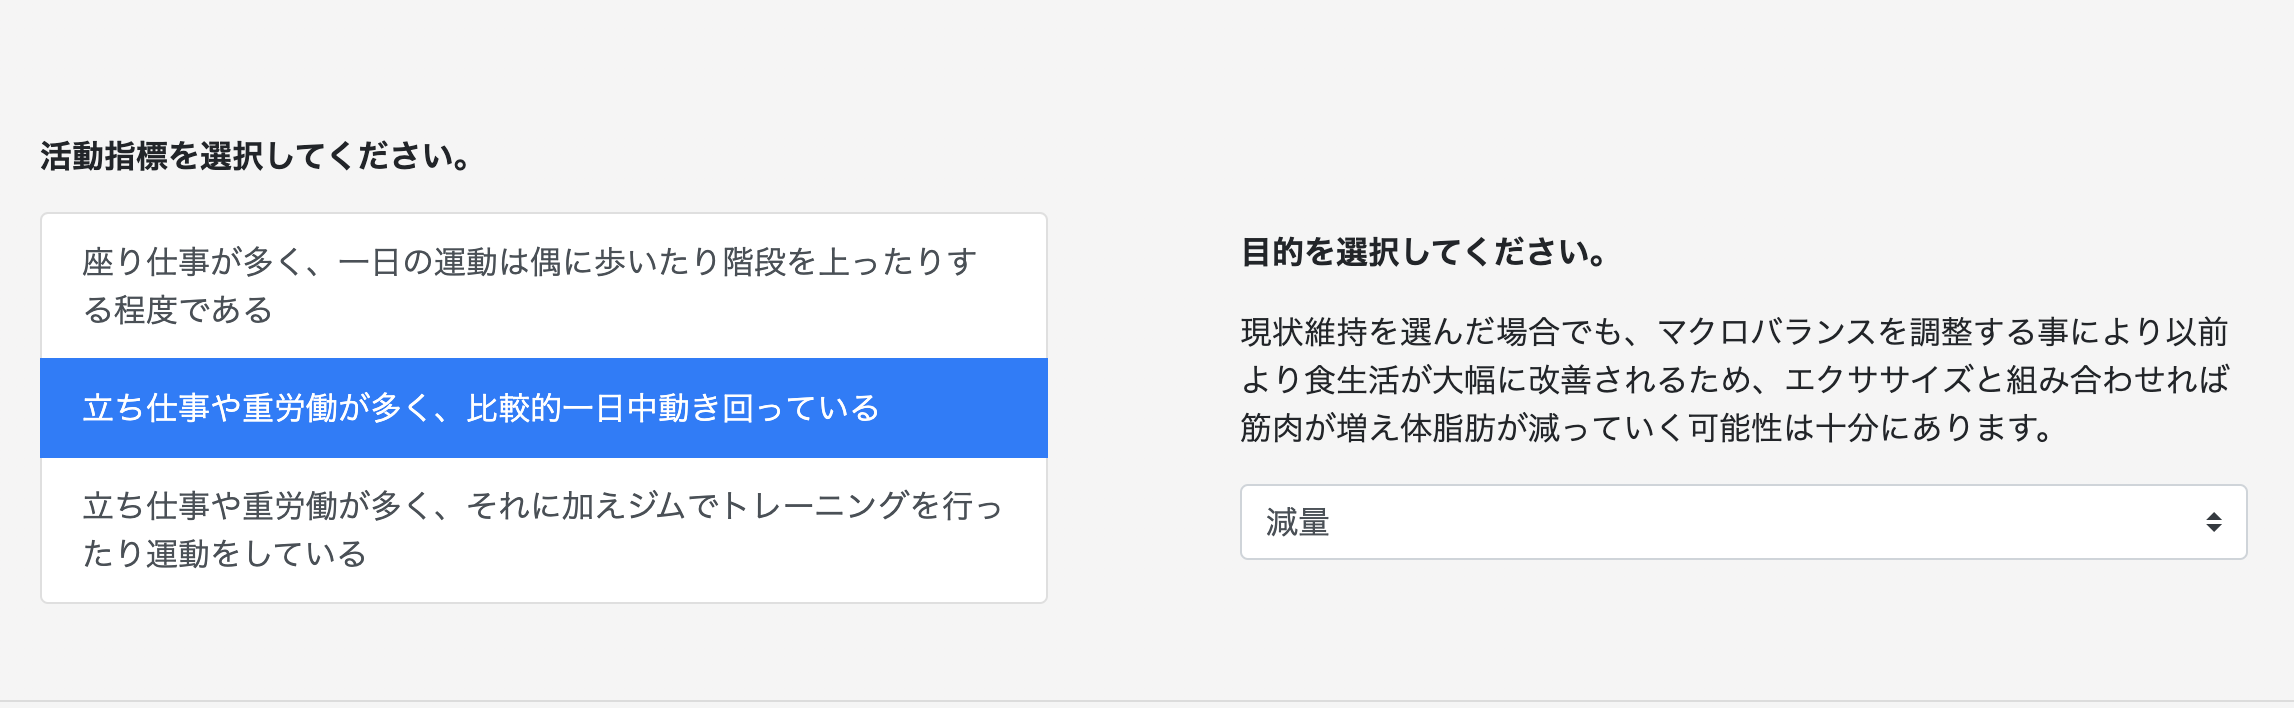Click the たり運動をしている line in the last option

(x=224, y=554)
